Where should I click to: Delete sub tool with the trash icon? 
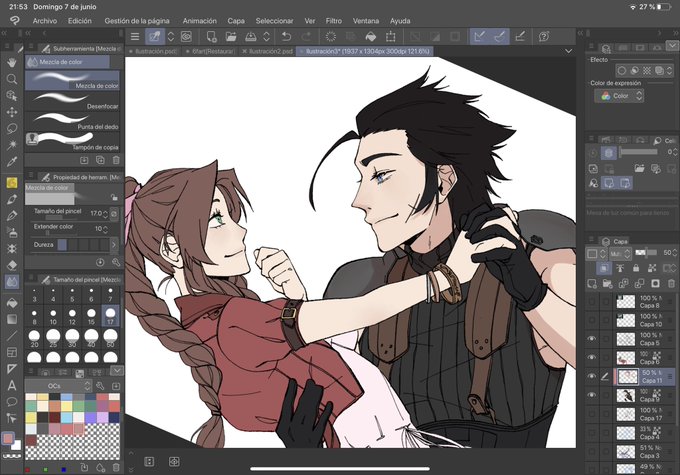click(x=116, y=160)
